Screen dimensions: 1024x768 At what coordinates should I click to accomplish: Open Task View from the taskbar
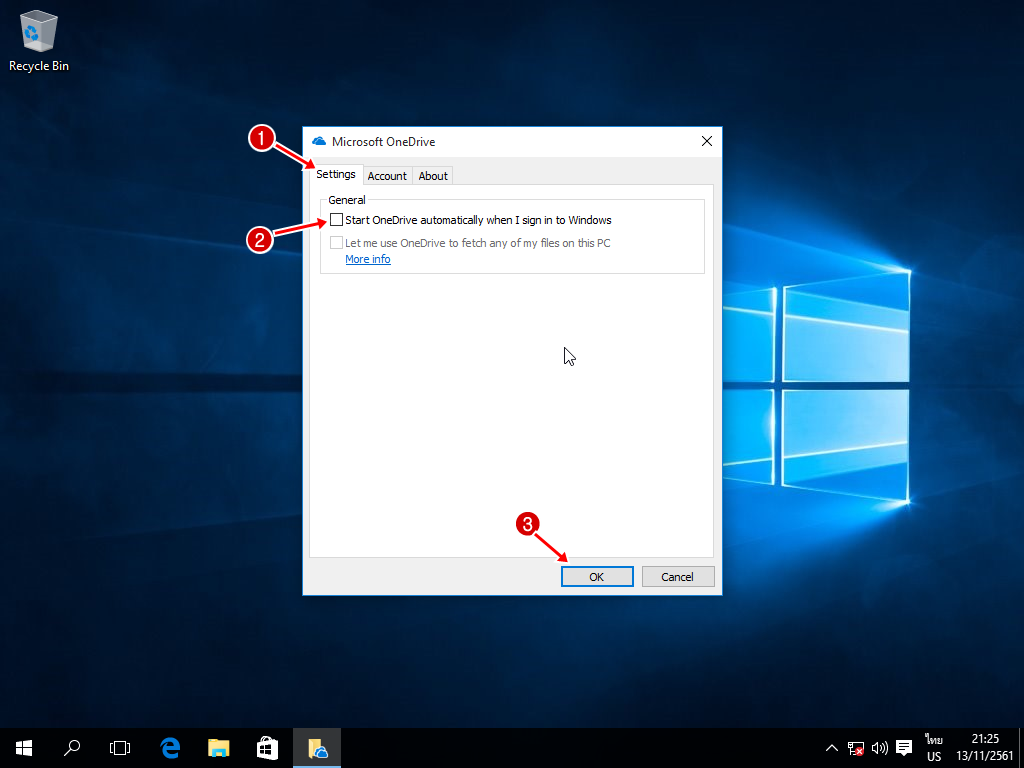(120, 747)
